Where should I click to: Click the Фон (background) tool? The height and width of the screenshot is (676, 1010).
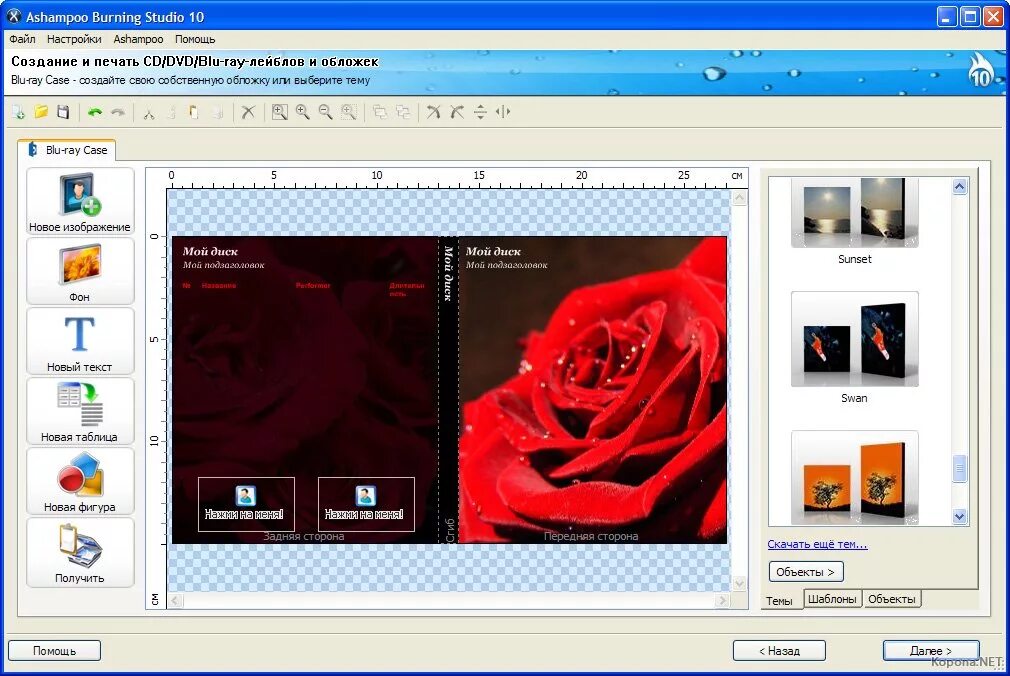coord(80,270)
